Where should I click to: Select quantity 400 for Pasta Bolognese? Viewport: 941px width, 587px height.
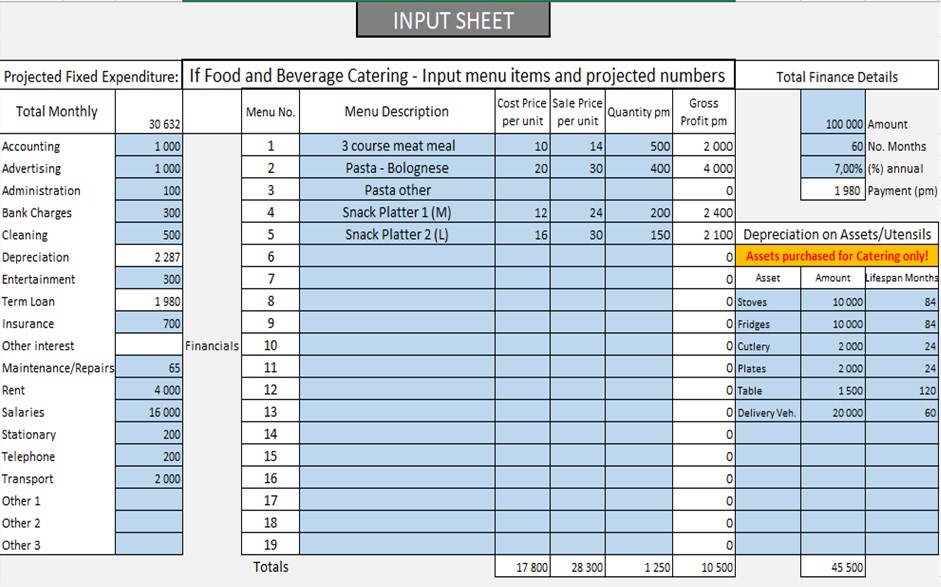pyautogui.click(x=639, y=168)
